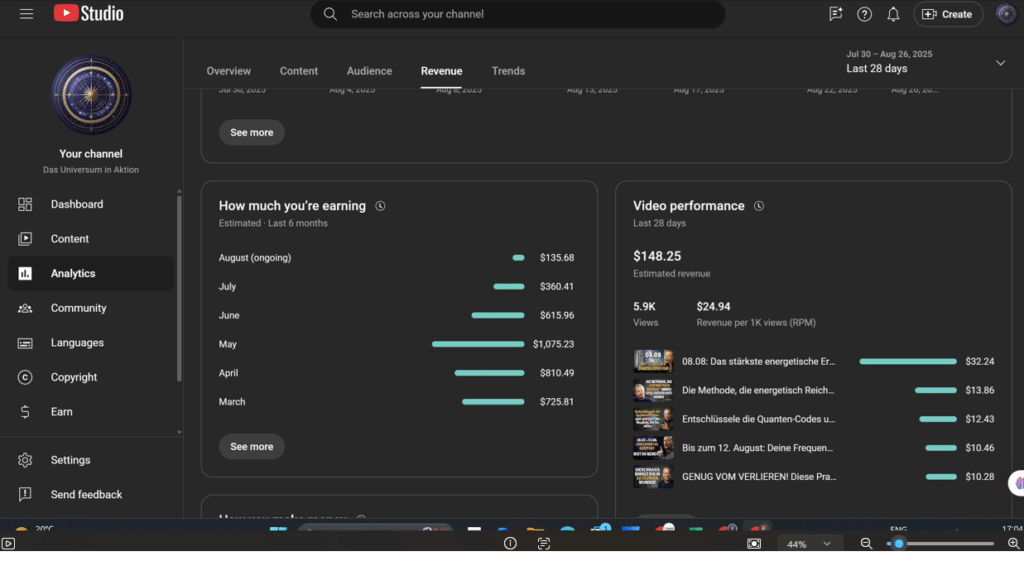Open Dashboard in the sidebar
Image resolution: width=1024 pixels, height=585 pixels.
pyautogui.click(x=91, y=204)
